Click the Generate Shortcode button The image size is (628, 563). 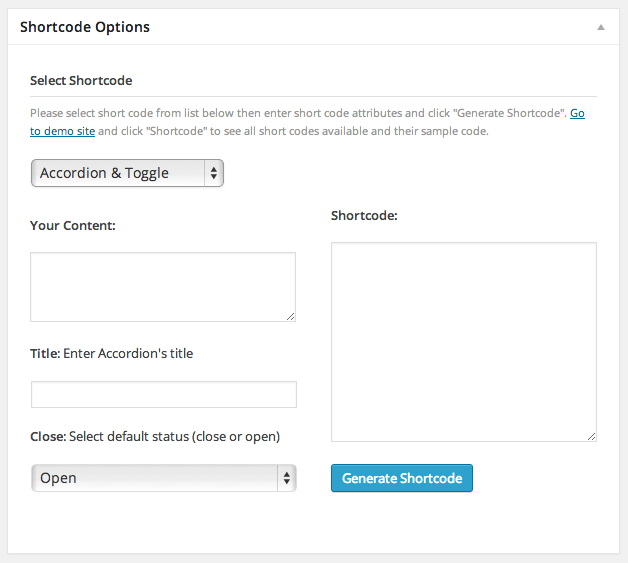pyautogui.click(x=402, y=478)
